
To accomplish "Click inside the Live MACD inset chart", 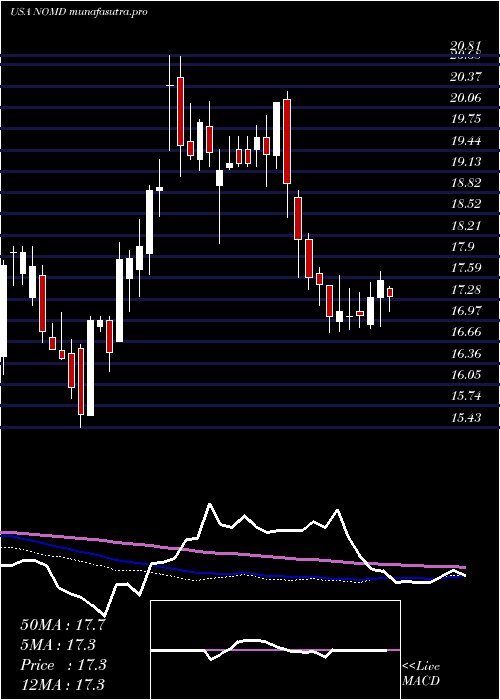I will click(275, 650).
